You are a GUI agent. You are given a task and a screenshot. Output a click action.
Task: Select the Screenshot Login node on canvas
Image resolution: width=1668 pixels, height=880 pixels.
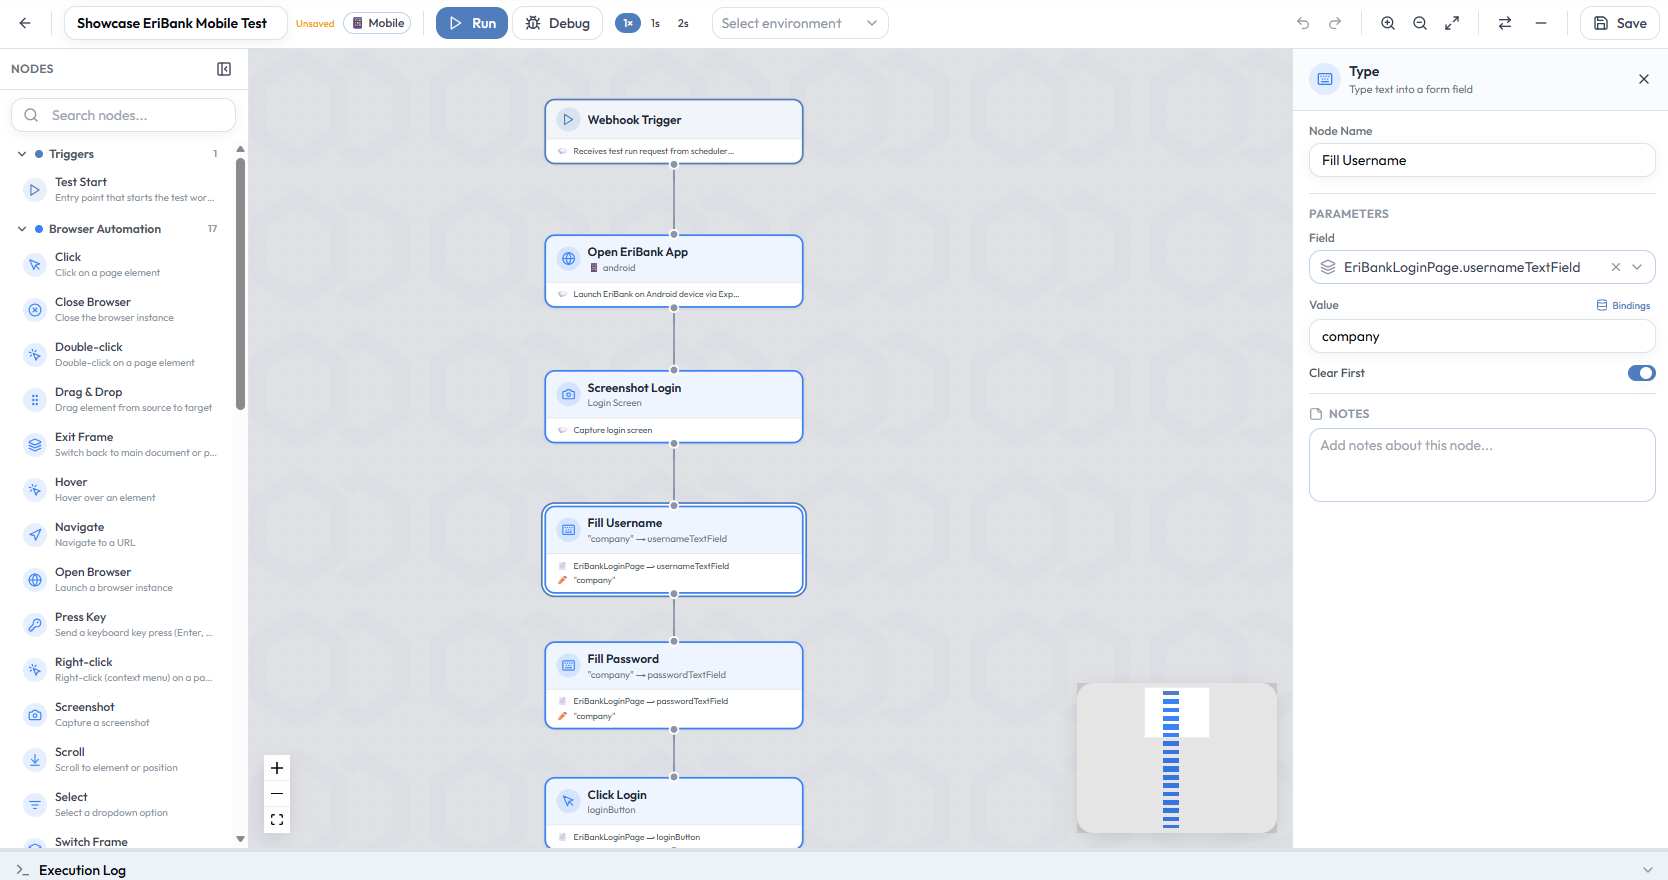coord(674,407)
